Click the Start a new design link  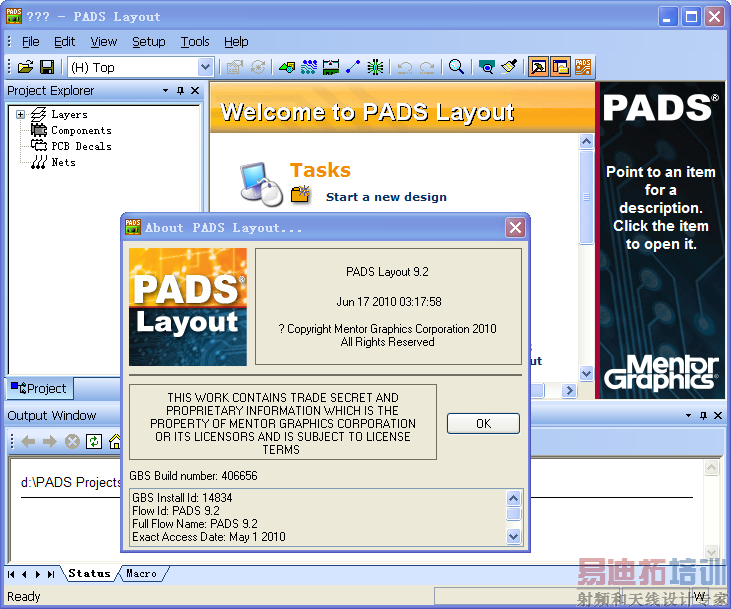(x=386, y=197)
